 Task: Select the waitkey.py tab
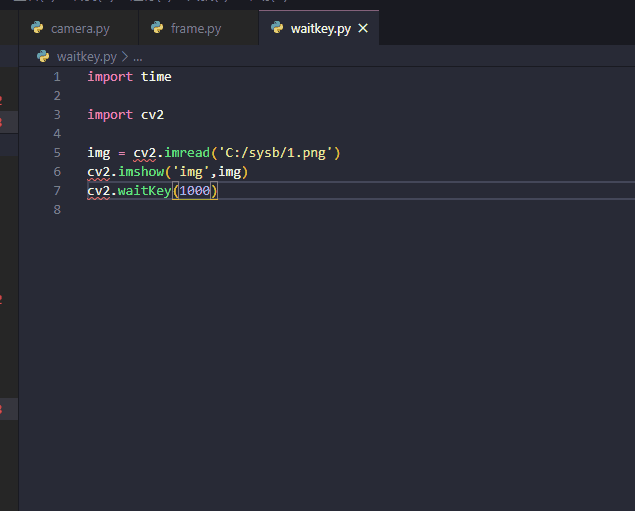coord(320,28)
